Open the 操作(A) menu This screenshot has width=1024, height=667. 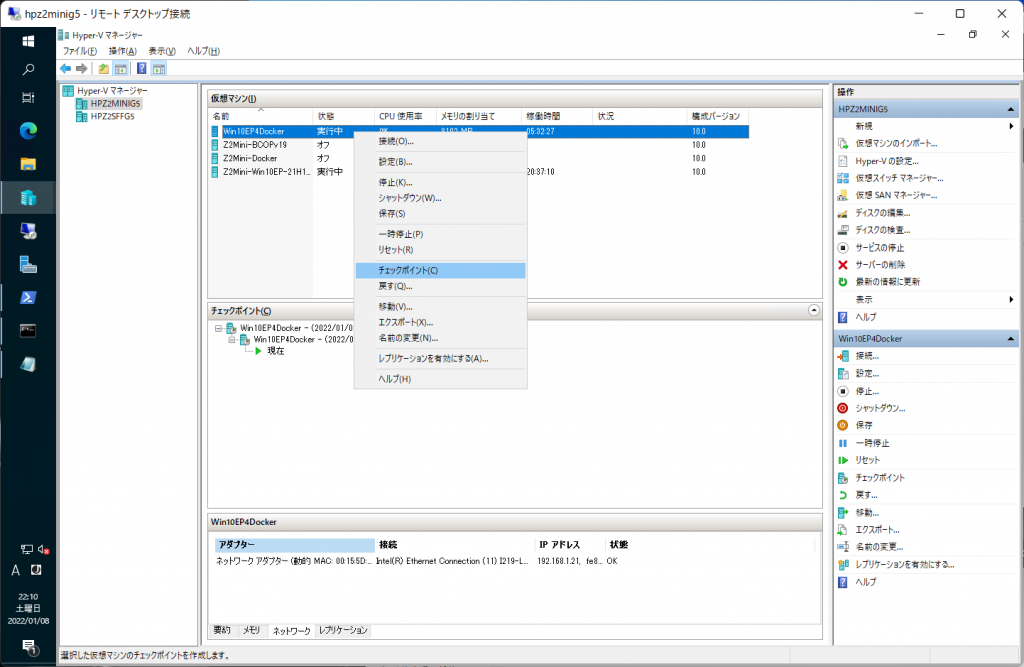[x=123, y=51]
